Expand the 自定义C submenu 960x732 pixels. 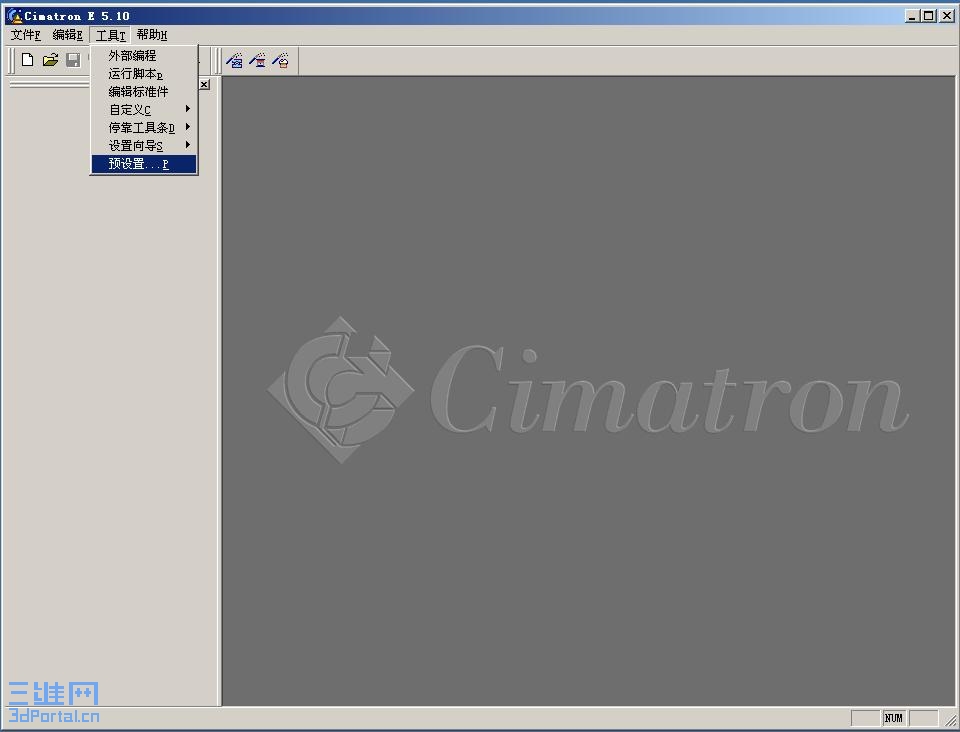coord(144,110)
